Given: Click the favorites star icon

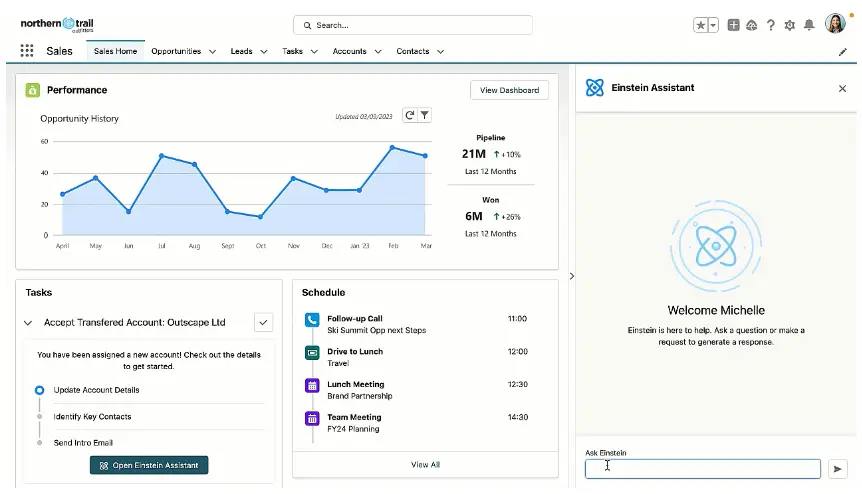Looking at the screenshot, I should [x=700, y=25].
